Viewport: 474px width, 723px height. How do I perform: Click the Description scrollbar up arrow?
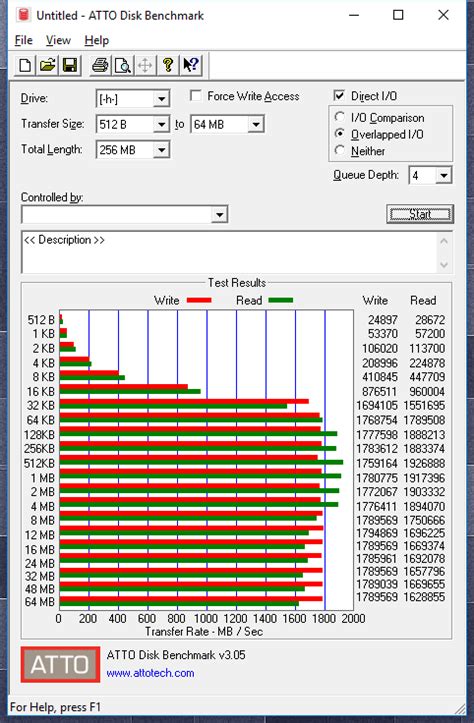444,241
